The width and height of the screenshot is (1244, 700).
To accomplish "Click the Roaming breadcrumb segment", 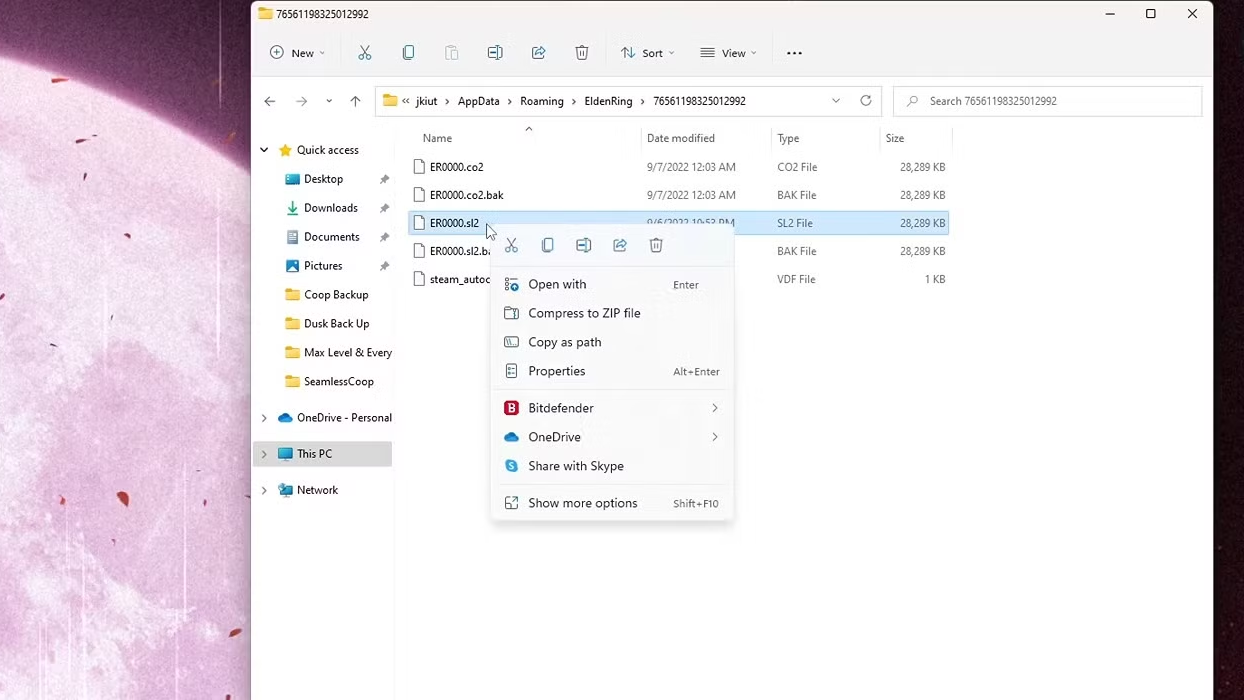I will (542, 101).
